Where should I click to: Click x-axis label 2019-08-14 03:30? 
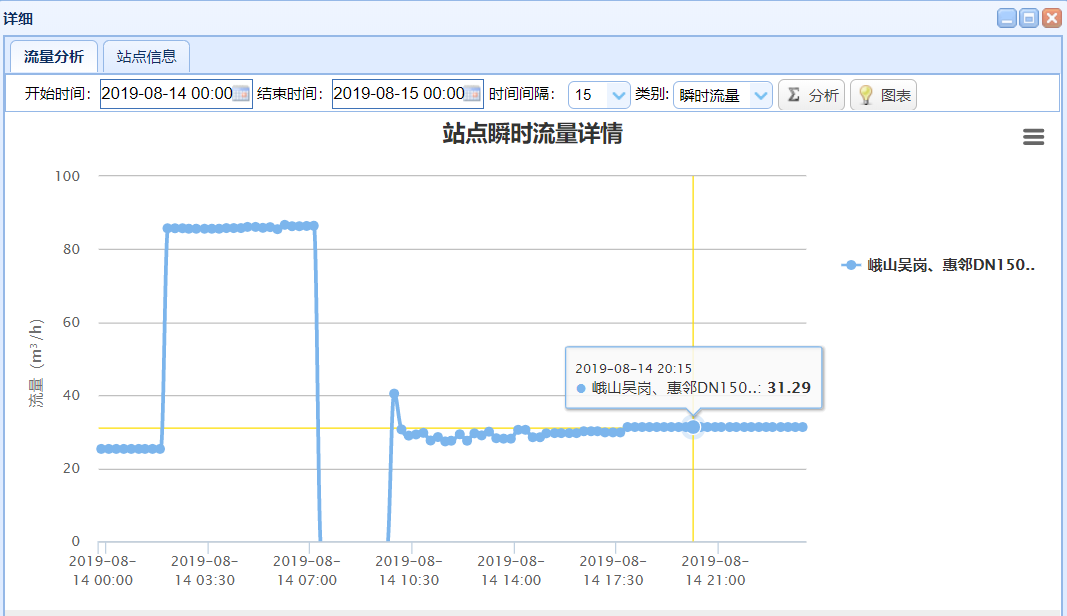coord(205,570)
